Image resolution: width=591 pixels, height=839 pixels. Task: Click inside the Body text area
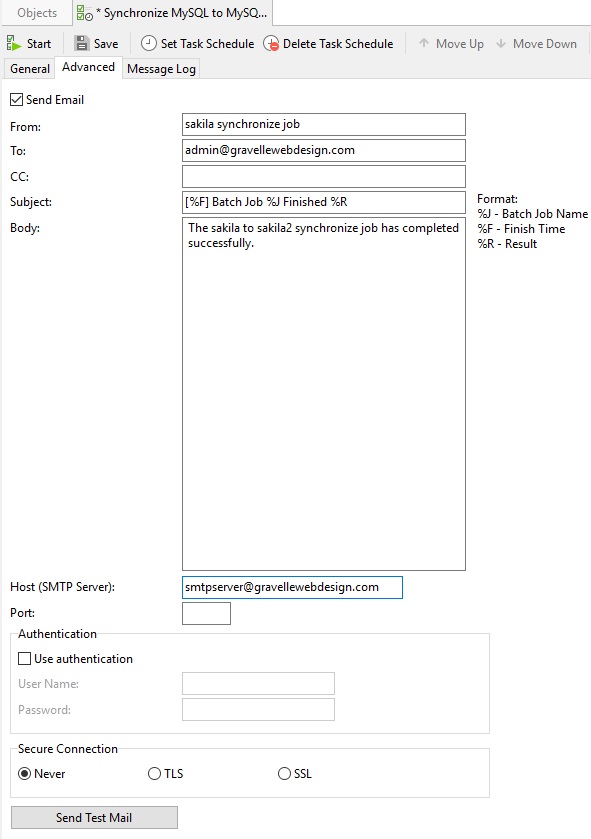[324, 394]
